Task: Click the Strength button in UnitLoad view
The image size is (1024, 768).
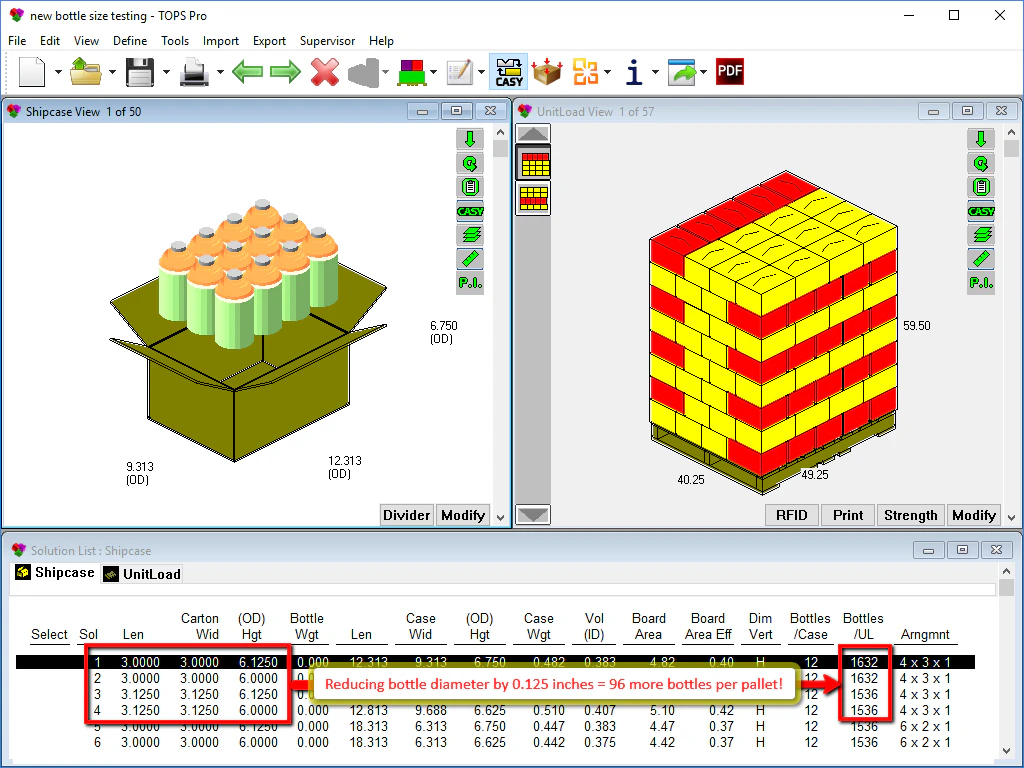Action: (910, 515)
